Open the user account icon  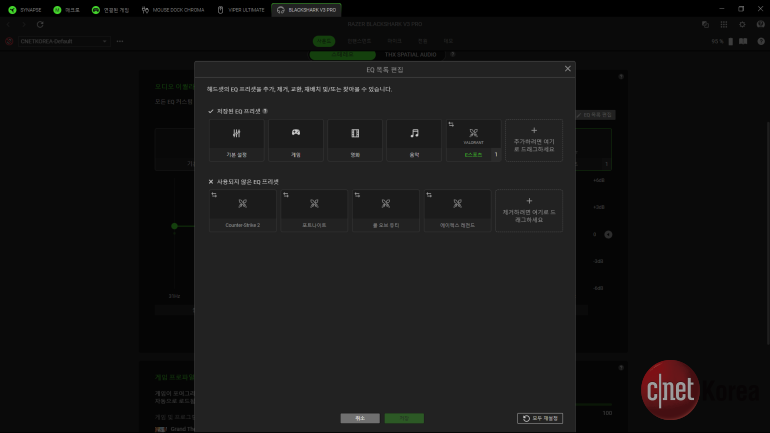761,24
